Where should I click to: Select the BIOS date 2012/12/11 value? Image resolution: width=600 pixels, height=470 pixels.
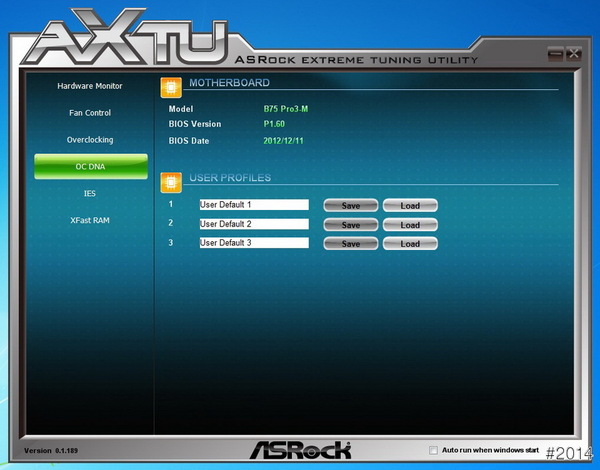tap(283, 140)
